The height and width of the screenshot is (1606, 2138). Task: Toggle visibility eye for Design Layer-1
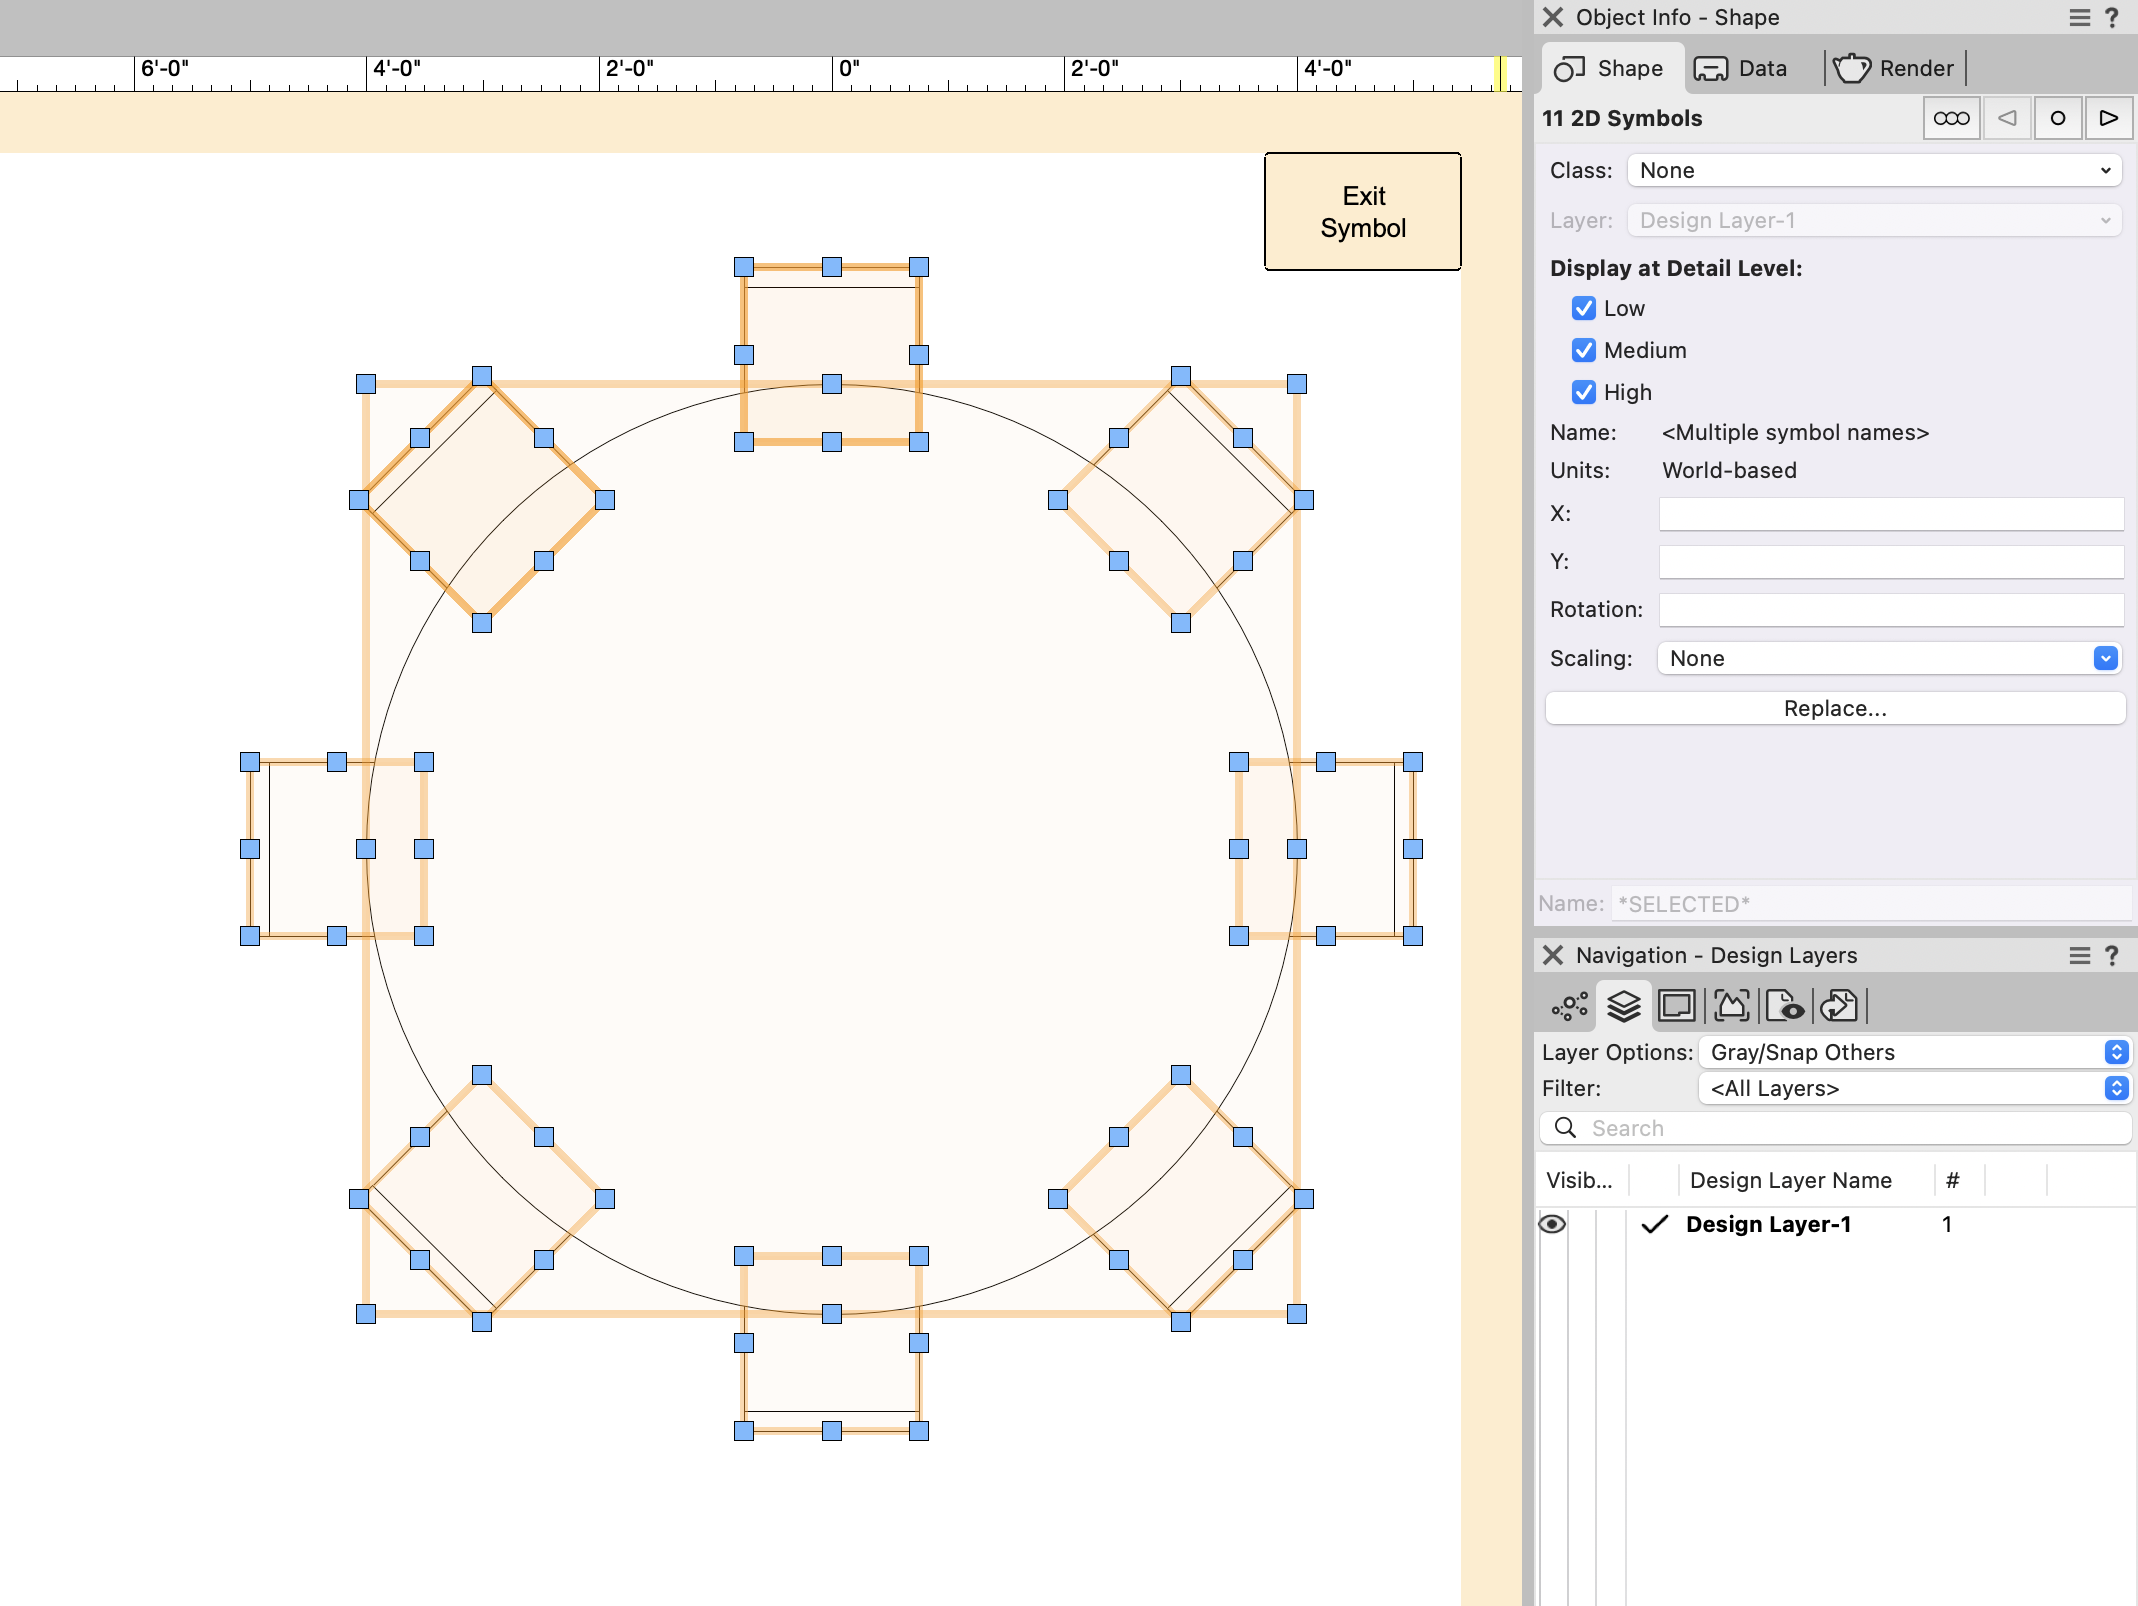(x=1553, y=1224)
